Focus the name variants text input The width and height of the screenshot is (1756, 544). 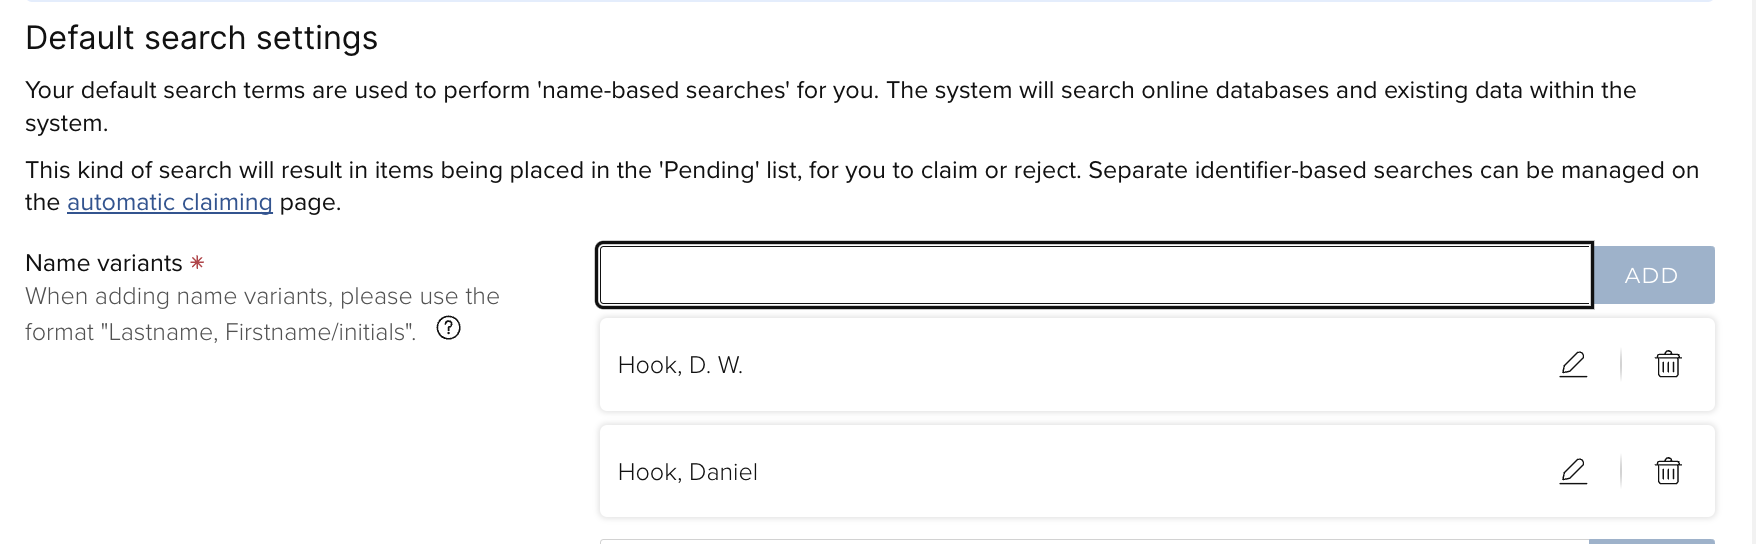click(x=1094, y=275)
